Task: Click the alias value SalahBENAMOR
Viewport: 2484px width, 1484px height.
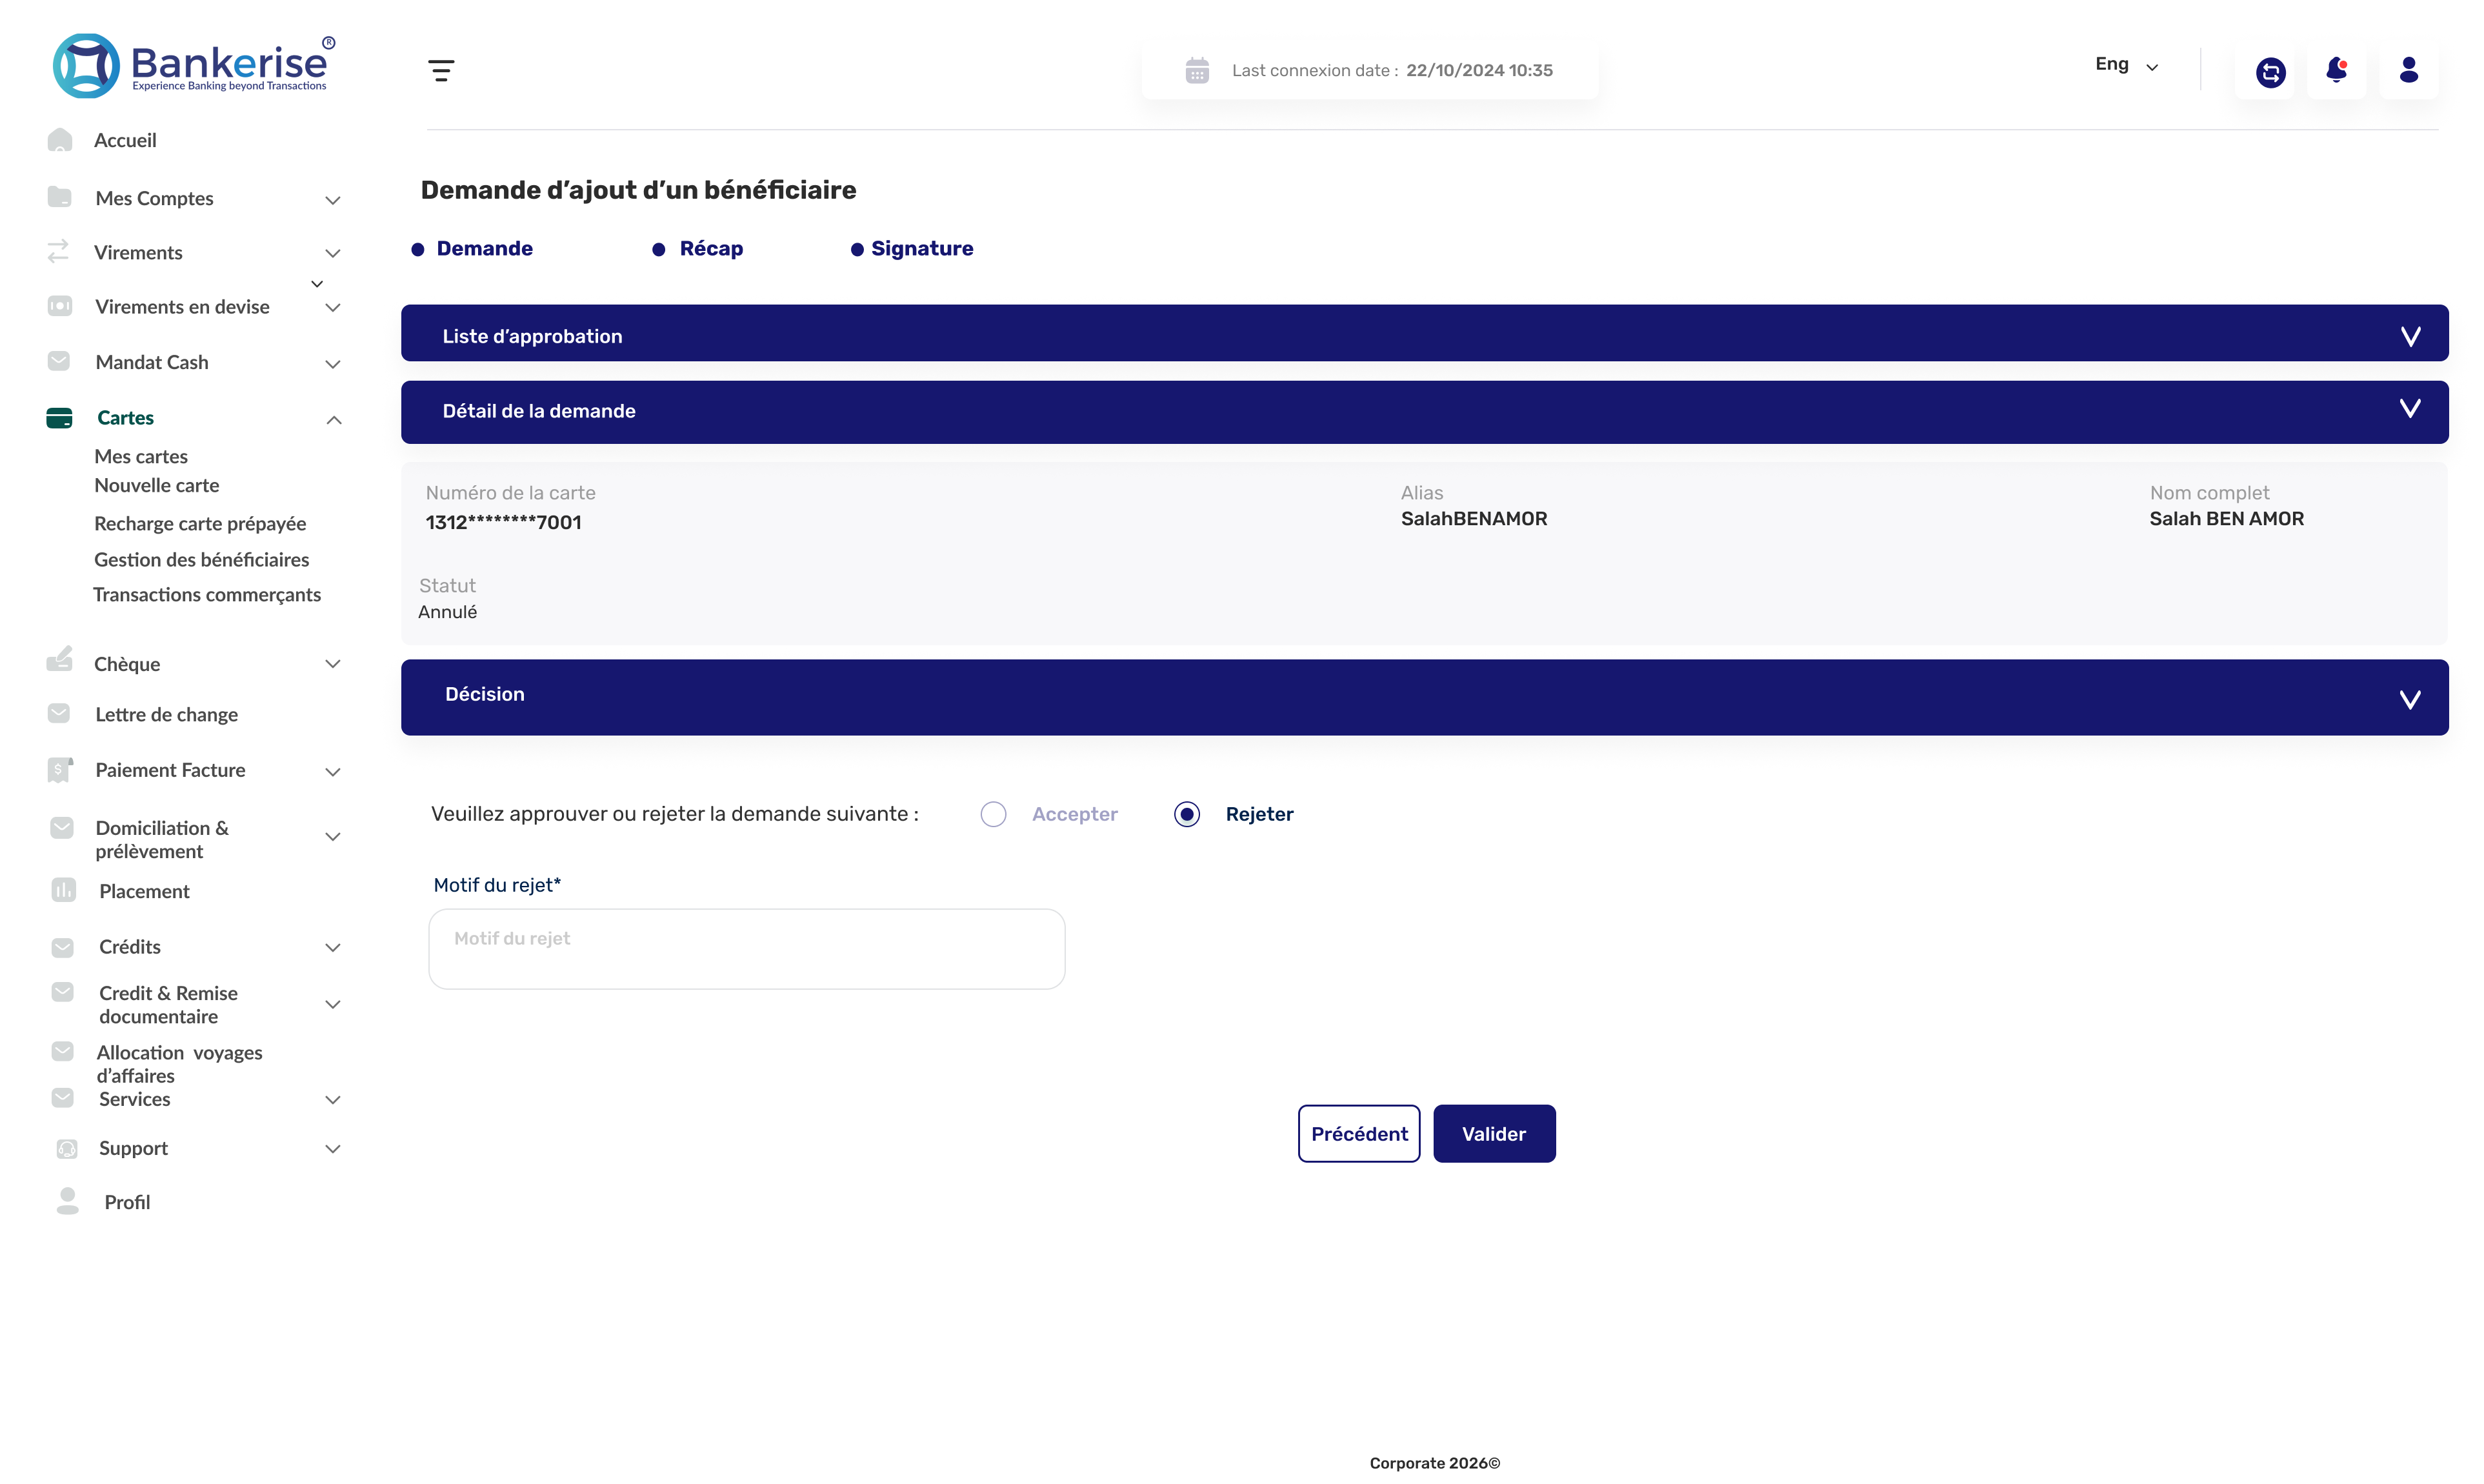Action: (x=1473, y=518)
